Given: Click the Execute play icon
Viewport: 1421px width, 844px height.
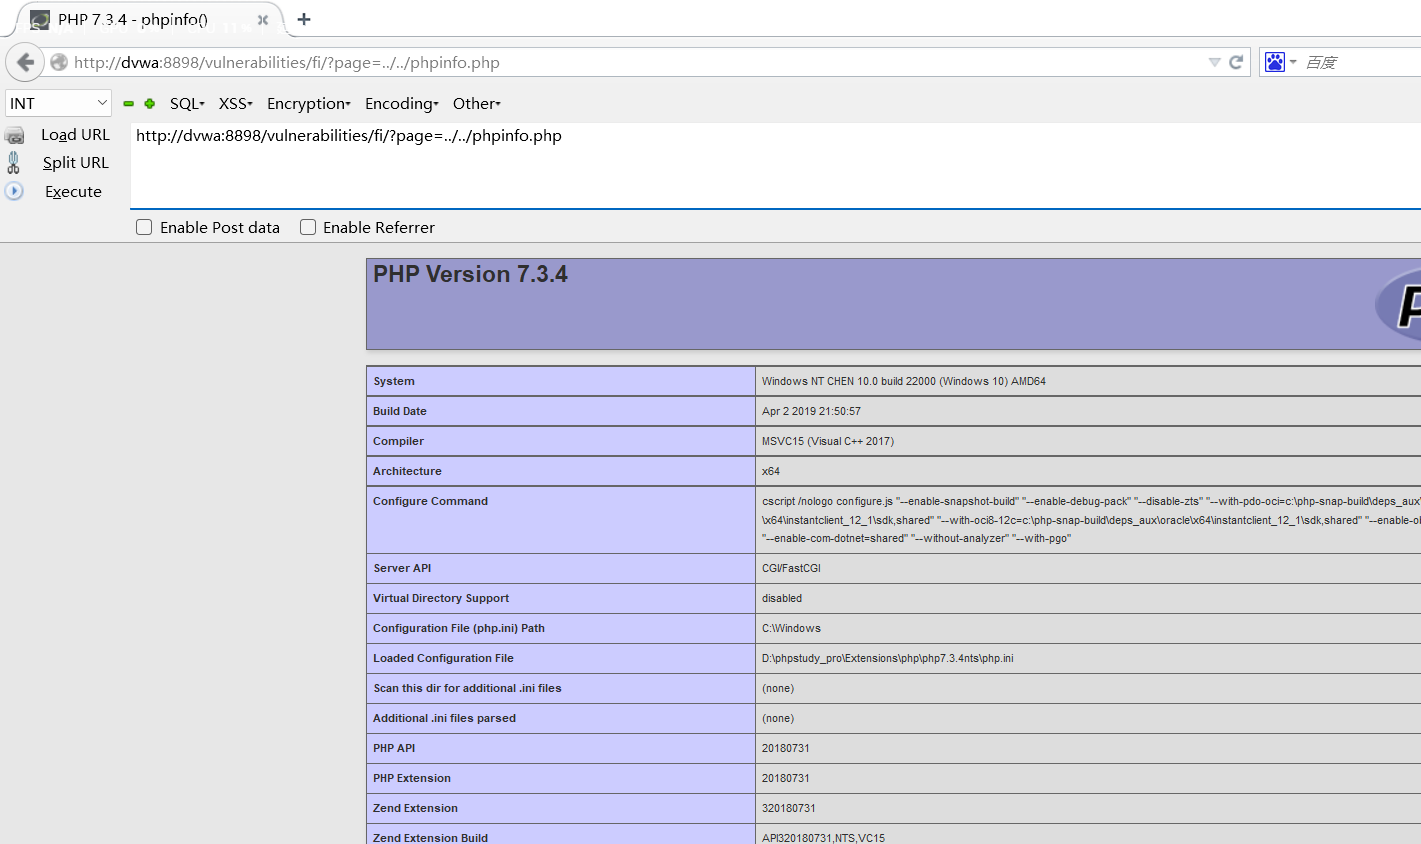Looking at the screenshot, I should 14,190.
